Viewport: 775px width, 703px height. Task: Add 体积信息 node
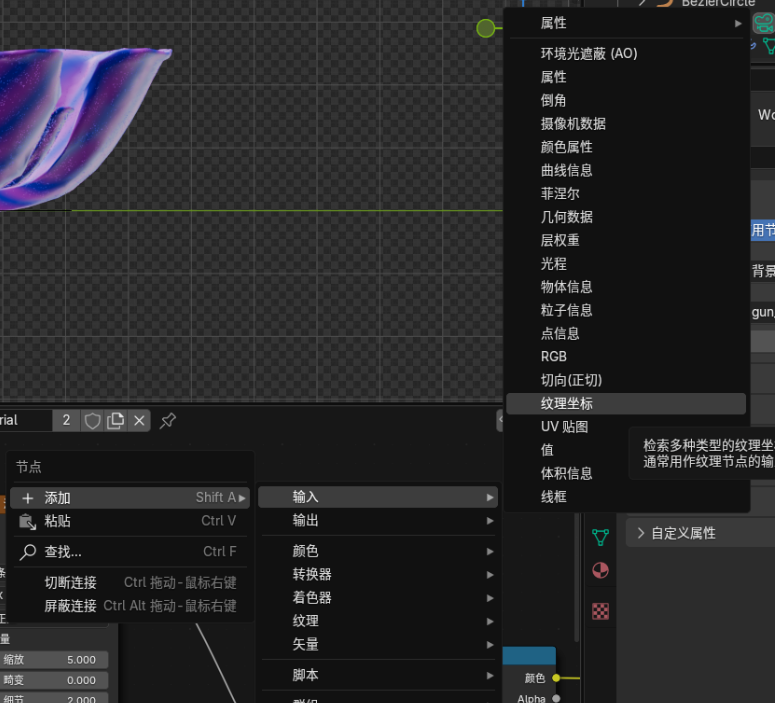coord(626,473)
